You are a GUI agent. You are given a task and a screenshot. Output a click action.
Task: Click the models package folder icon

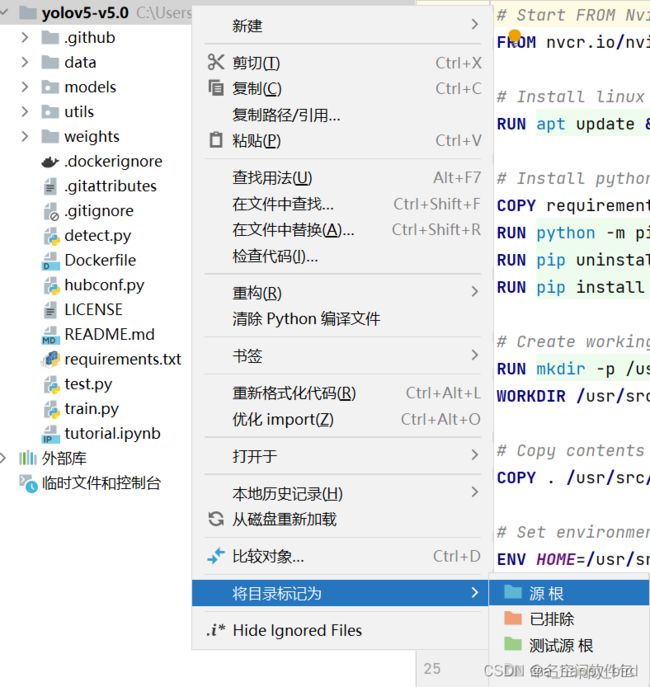pos(50,87)
